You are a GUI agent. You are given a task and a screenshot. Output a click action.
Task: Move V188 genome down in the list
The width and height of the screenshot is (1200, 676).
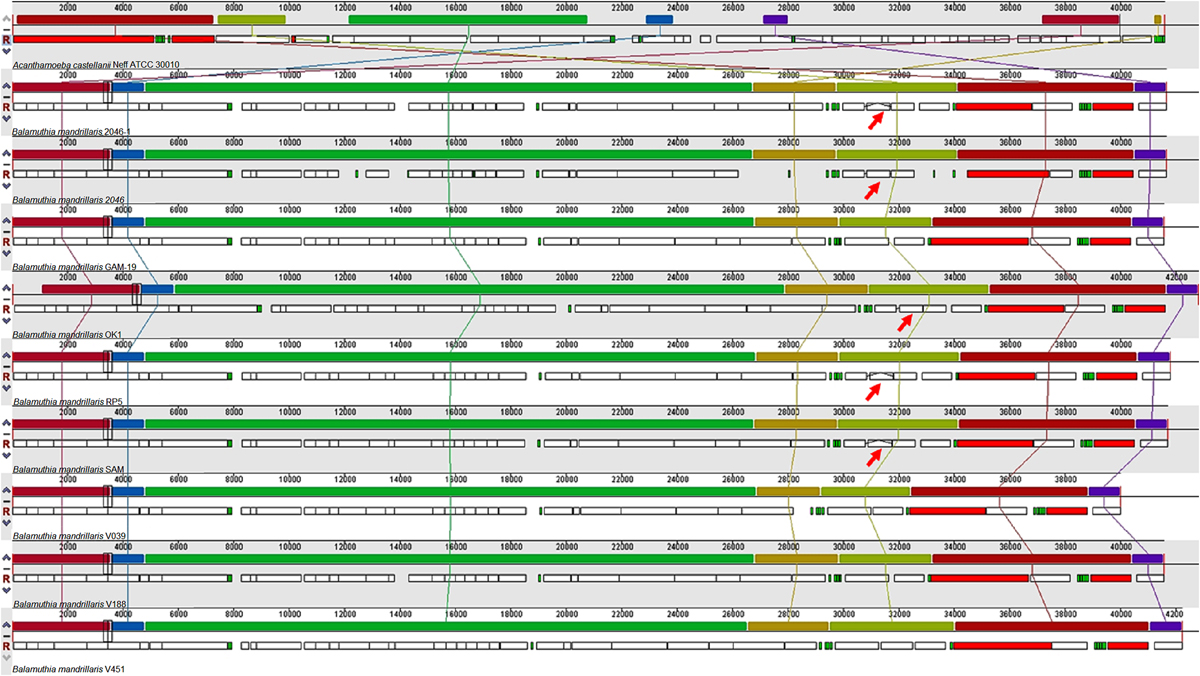pos(6,591)
